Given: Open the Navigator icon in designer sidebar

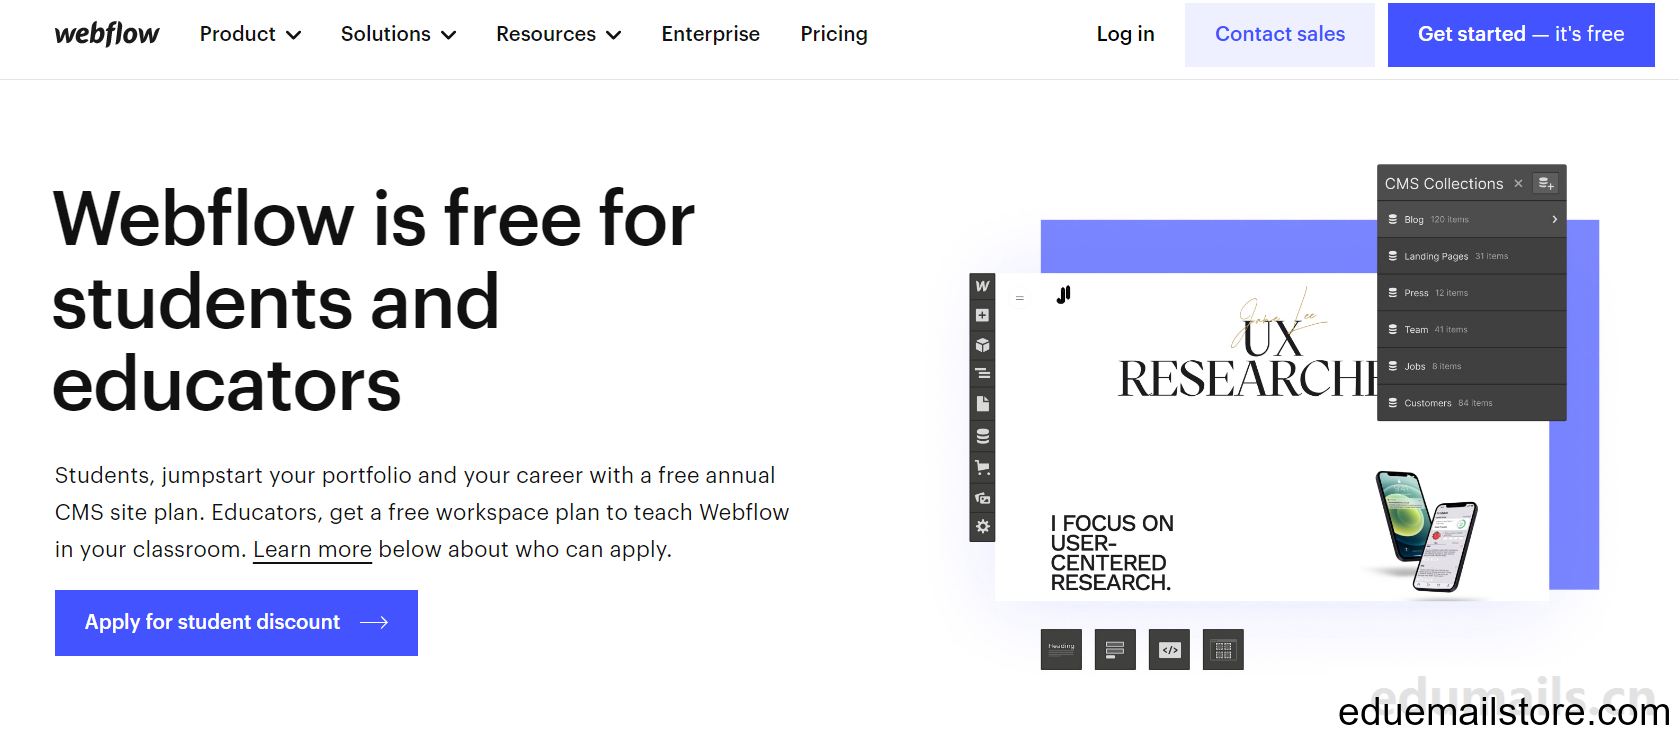Looking at the screenshot, I should (982, 374).
